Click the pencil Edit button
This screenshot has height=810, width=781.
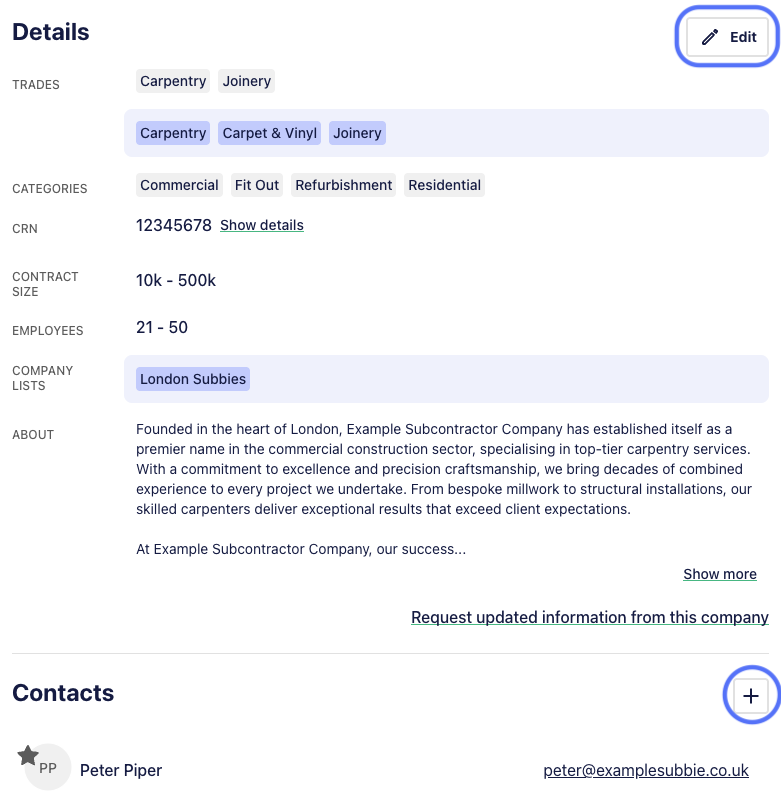727,37
